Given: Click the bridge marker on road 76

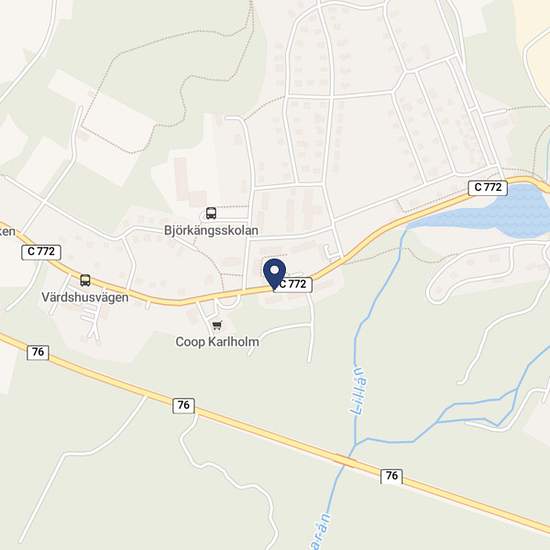Looking at the screenshot, I should (346, 460).
